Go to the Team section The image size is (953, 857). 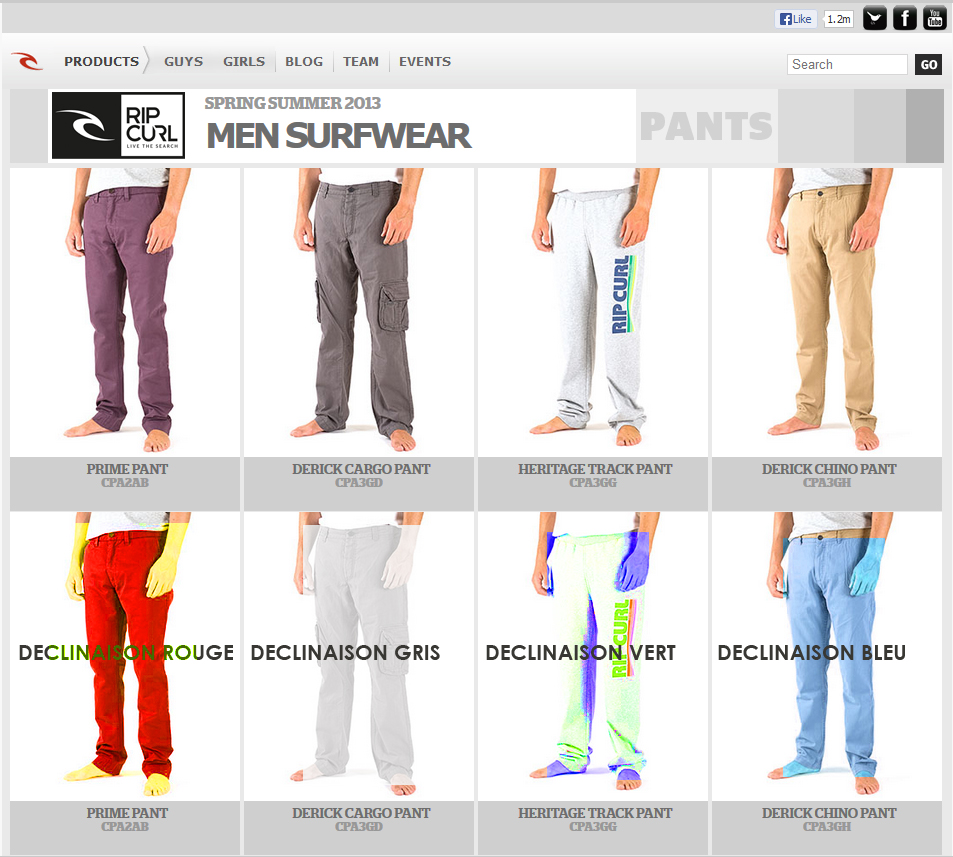360,61
